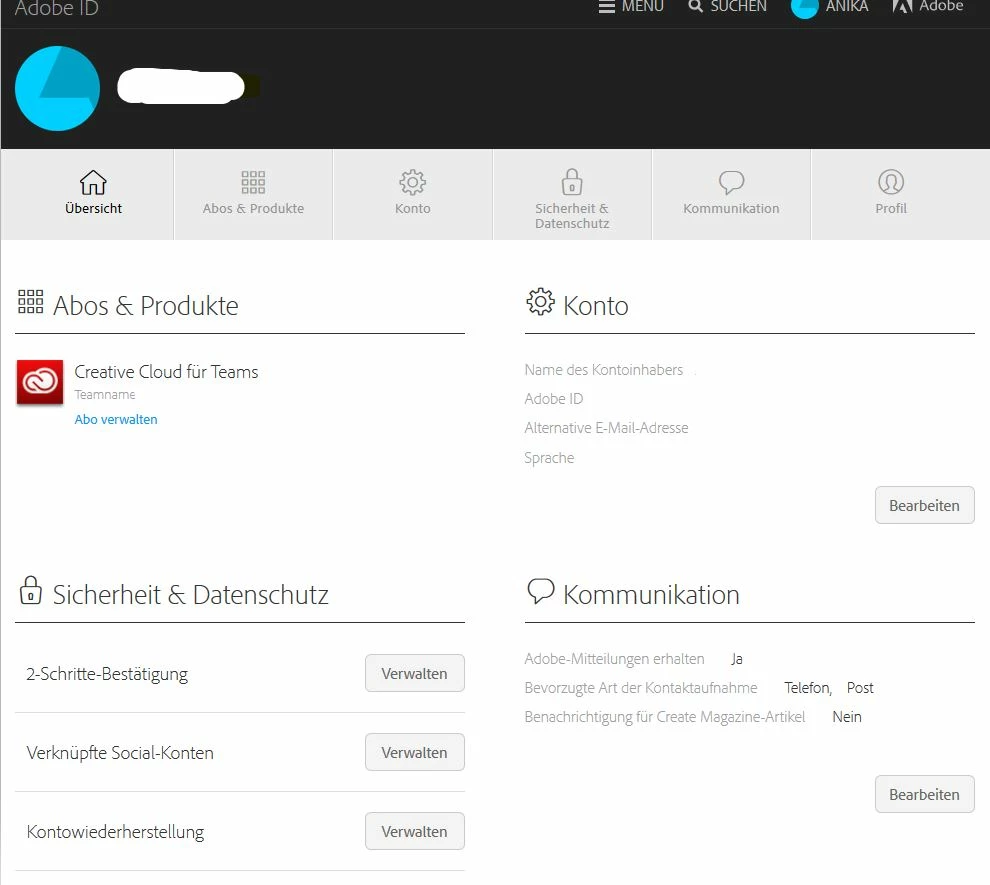Click the Kontowiederherstellung row text
The width and height of the screenshot is (990, 885).
115,832
